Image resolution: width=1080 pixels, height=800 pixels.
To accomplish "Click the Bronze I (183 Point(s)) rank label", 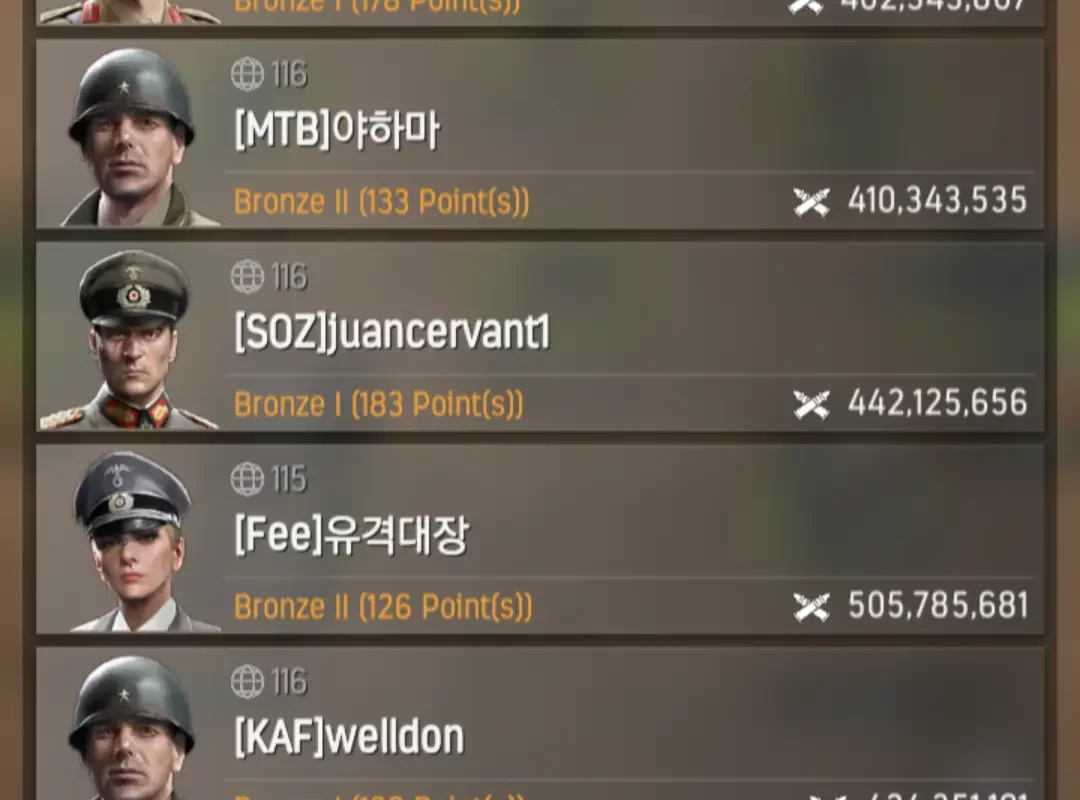I will pos(379,404).
